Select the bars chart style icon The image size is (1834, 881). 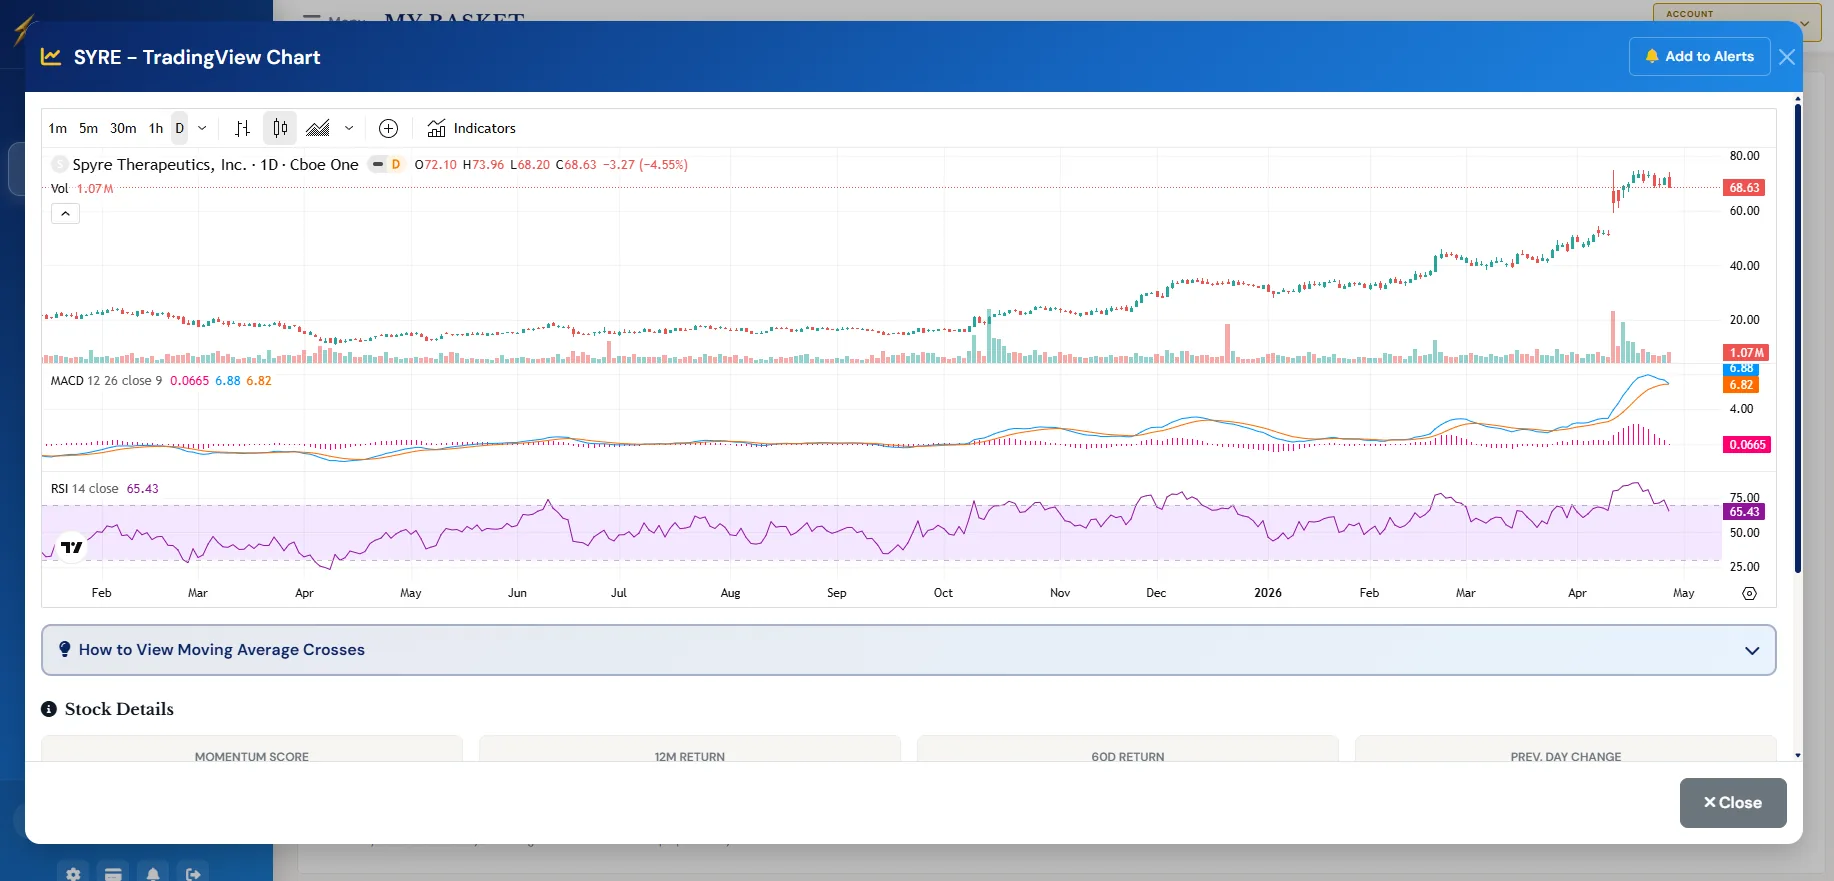242,128
